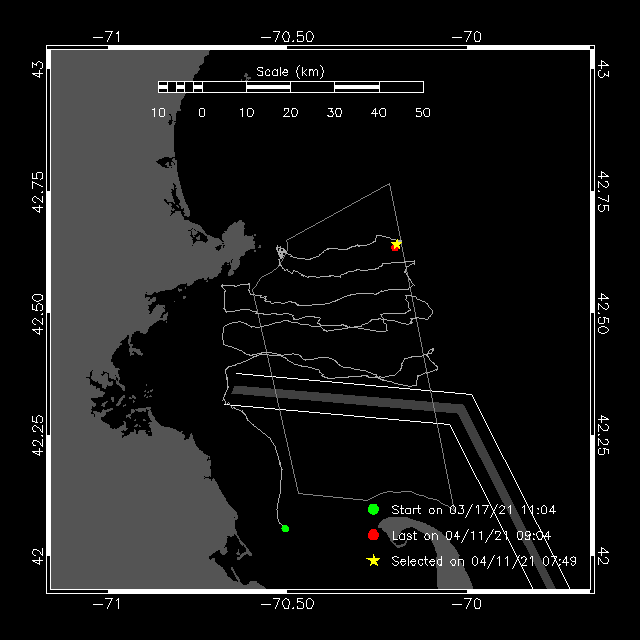Click the scale bar graphic
The height and width of the screenshot is (640, 640).
(291, 87)
